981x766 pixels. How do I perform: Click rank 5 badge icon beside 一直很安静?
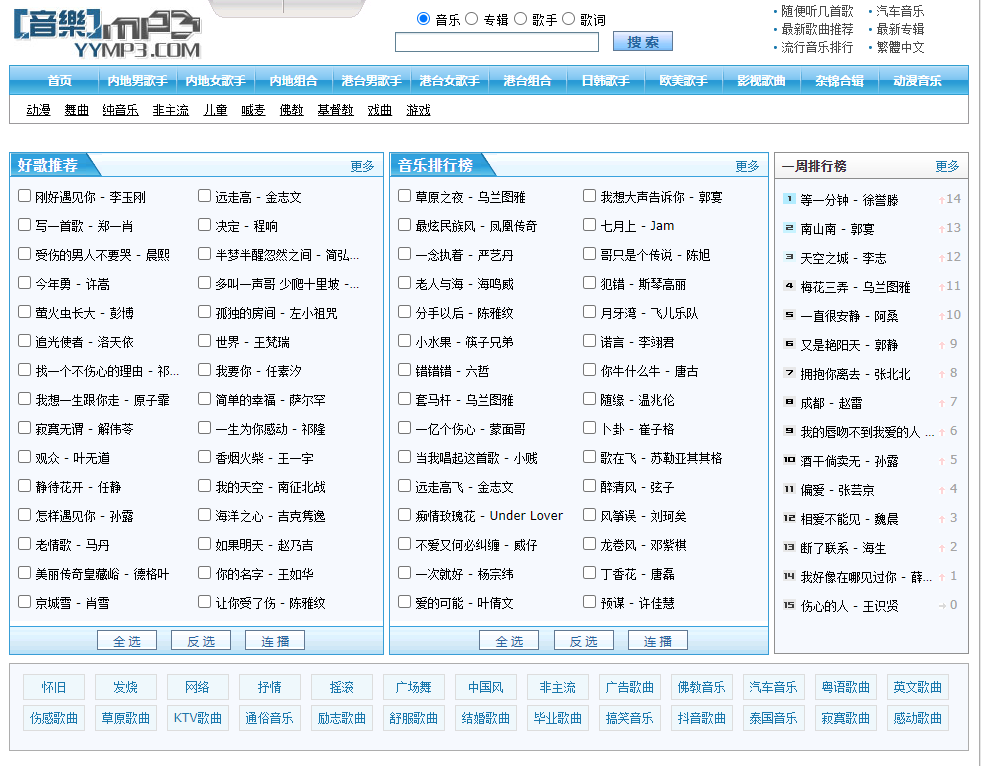click(789, 315)
